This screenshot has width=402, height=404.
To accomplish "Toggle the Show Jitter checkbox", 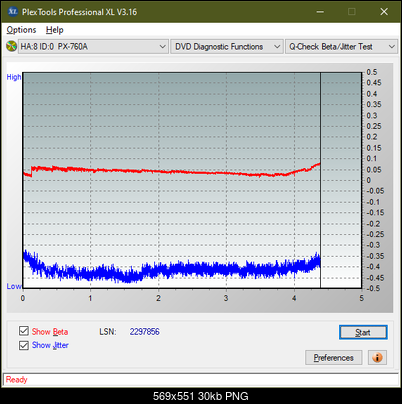I will 23,345.
